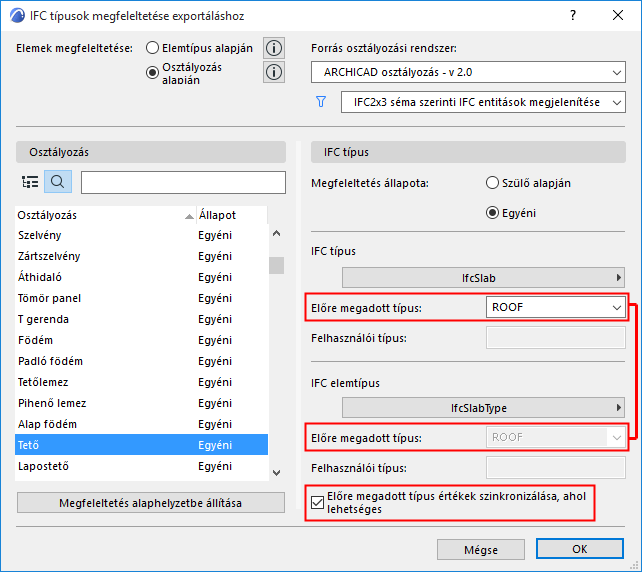
Task: Select the Lapostető row
Action: 142,466
